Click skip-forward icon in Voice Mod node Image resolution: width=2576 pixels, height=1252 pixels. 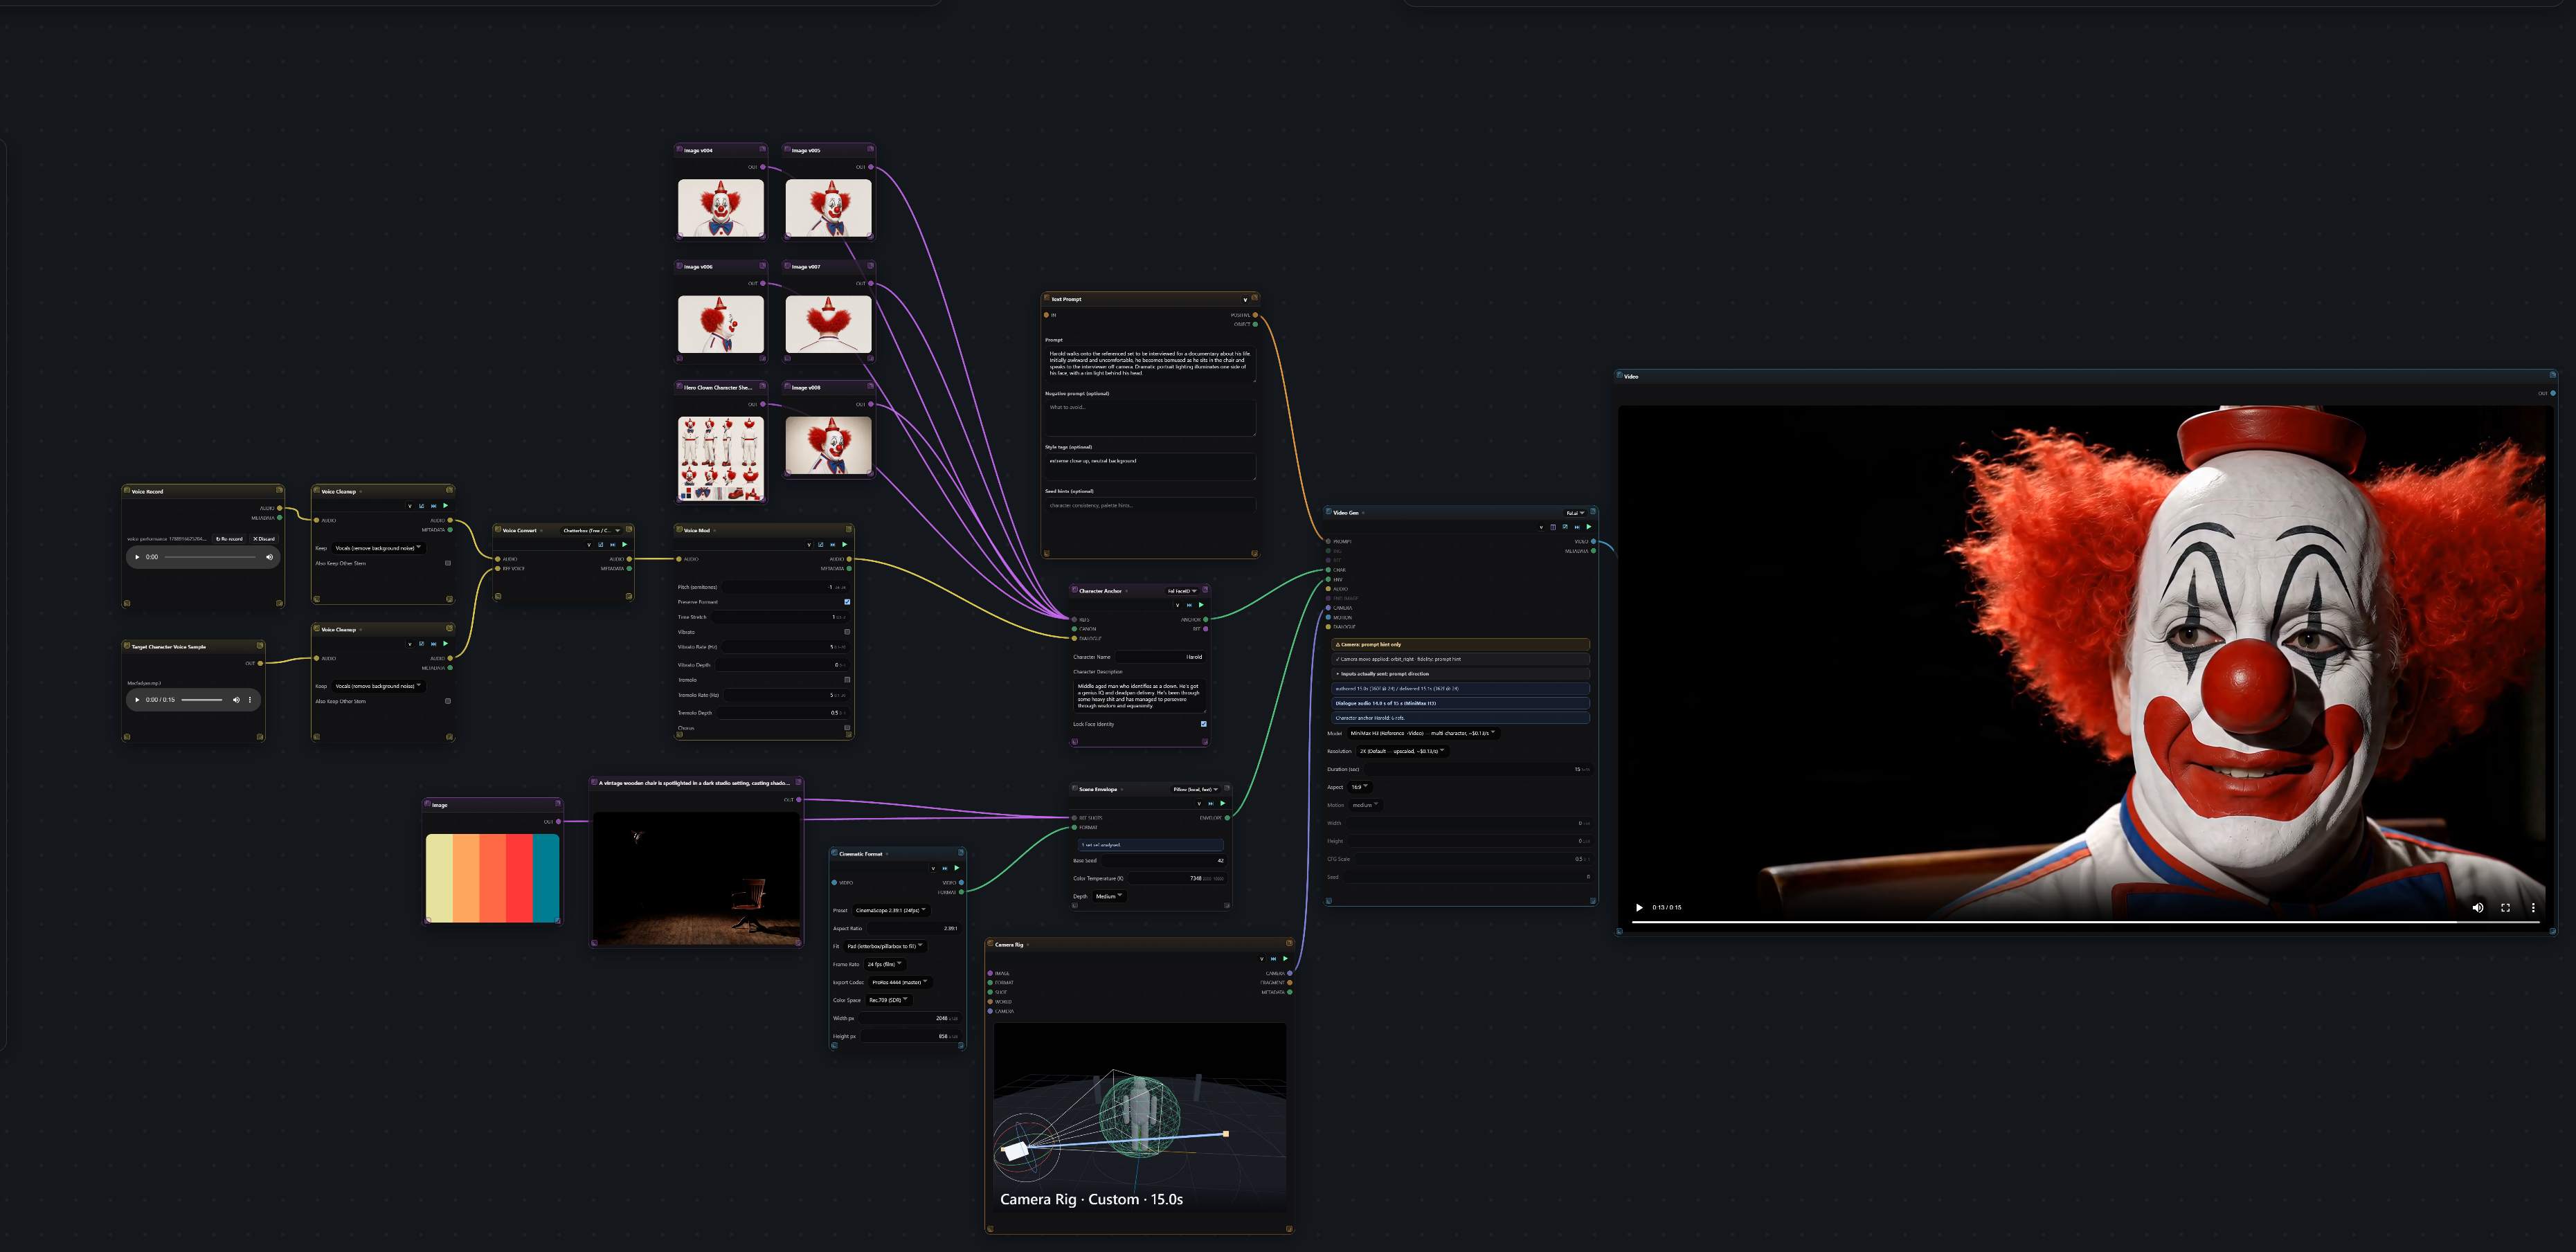coord(832,545)
